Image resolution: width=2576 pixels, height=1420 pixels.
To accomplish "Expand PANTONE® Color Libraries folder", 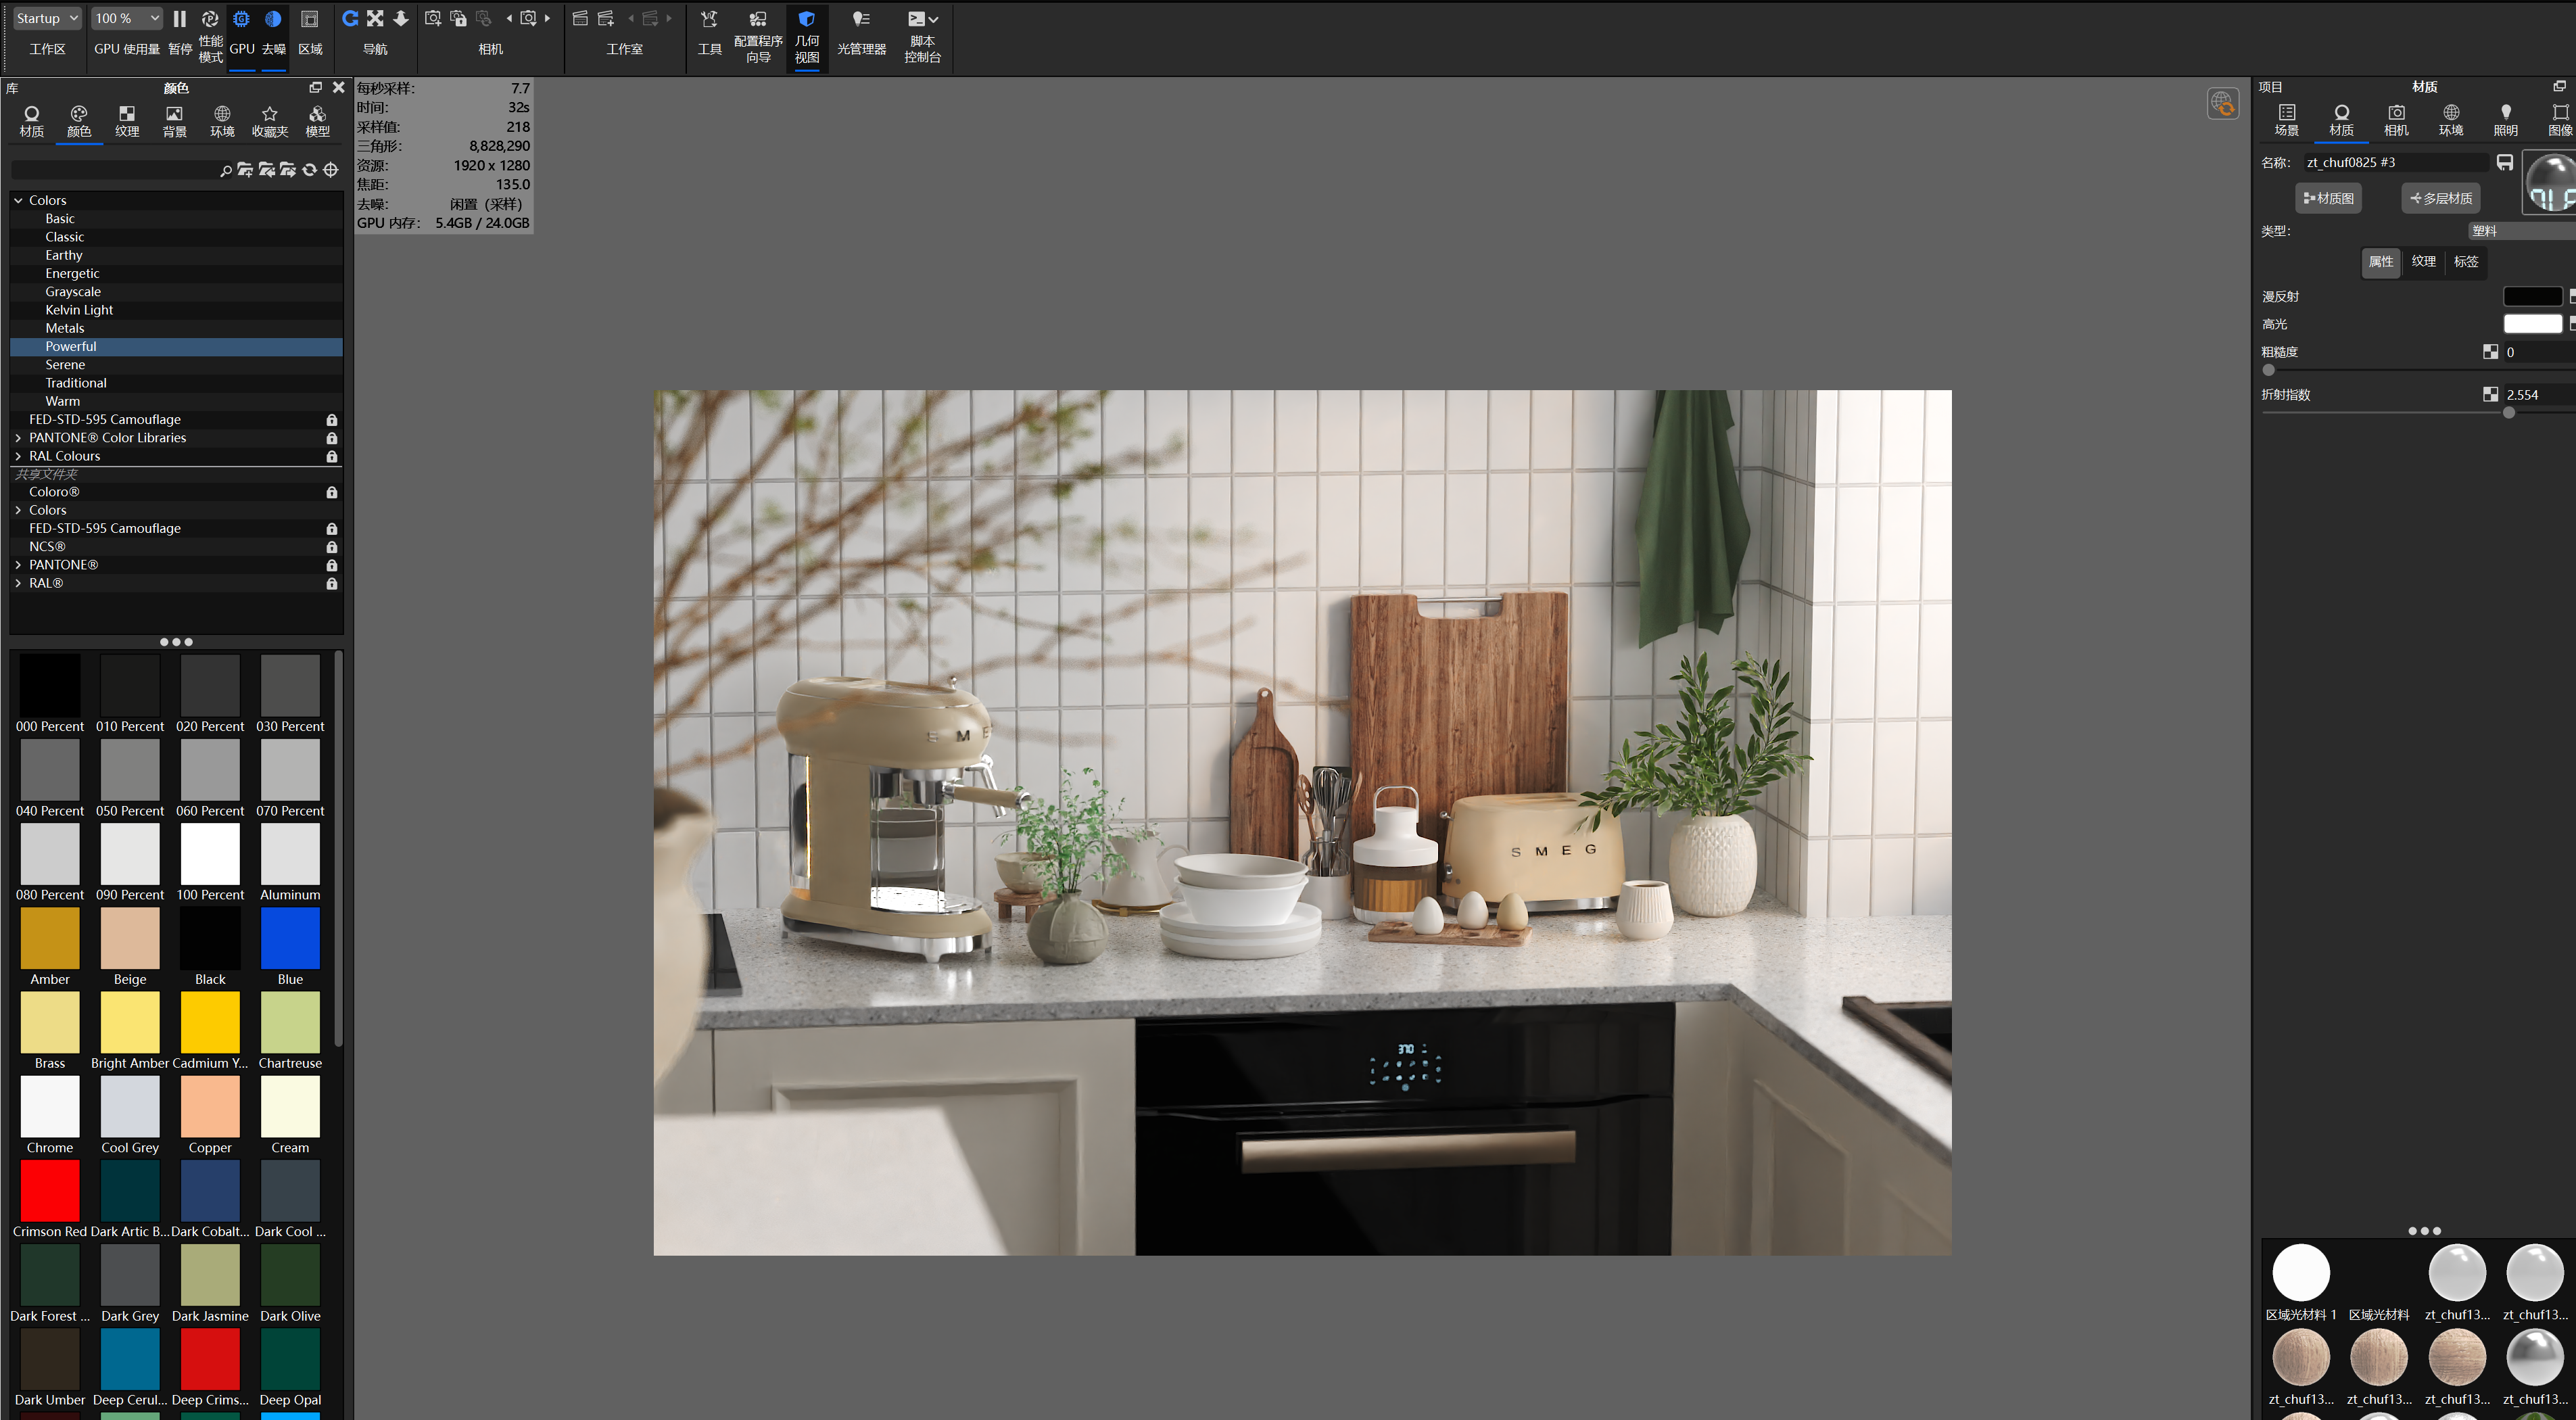I will coord(18,438).
